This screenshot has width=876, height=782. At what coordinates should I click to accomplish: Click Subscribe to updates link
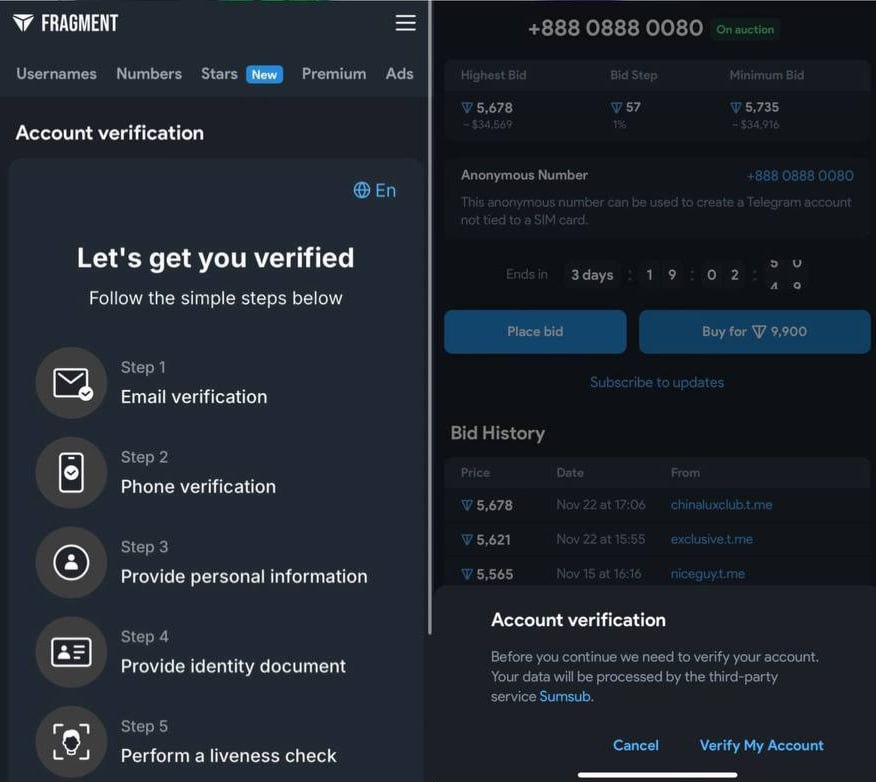coord(657,383)
